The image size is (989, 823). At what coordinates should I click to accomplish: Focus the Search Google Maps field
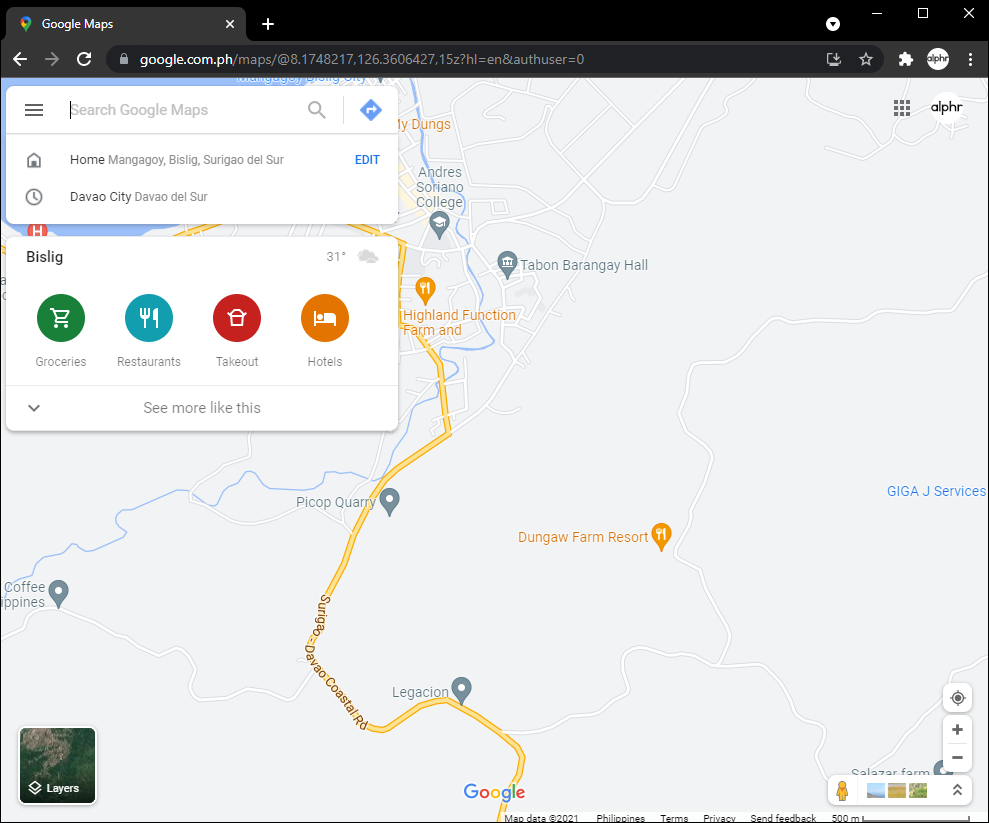pyautogui.click(x=186, y=110)
